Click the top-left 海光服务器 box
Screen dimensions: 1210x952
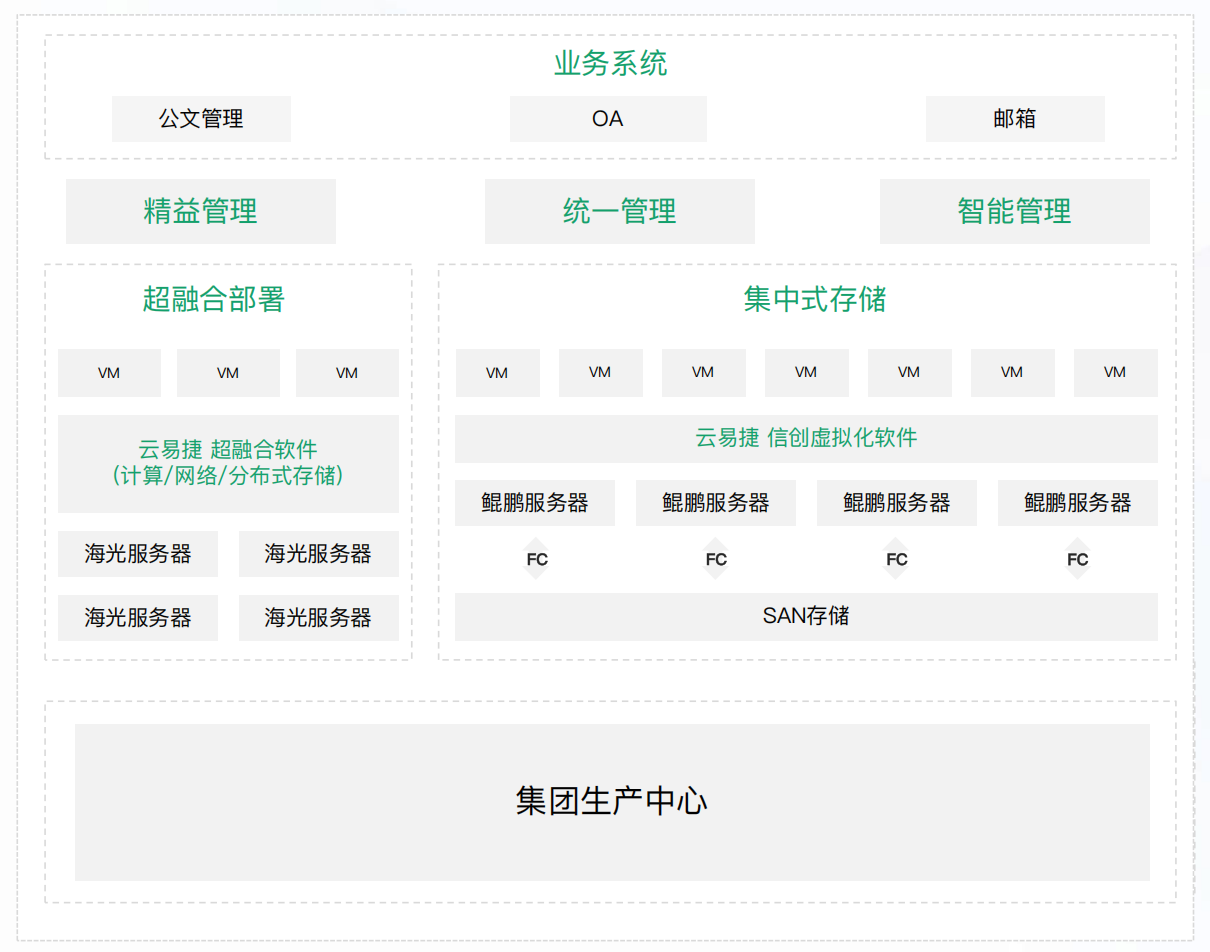point(138,554)
